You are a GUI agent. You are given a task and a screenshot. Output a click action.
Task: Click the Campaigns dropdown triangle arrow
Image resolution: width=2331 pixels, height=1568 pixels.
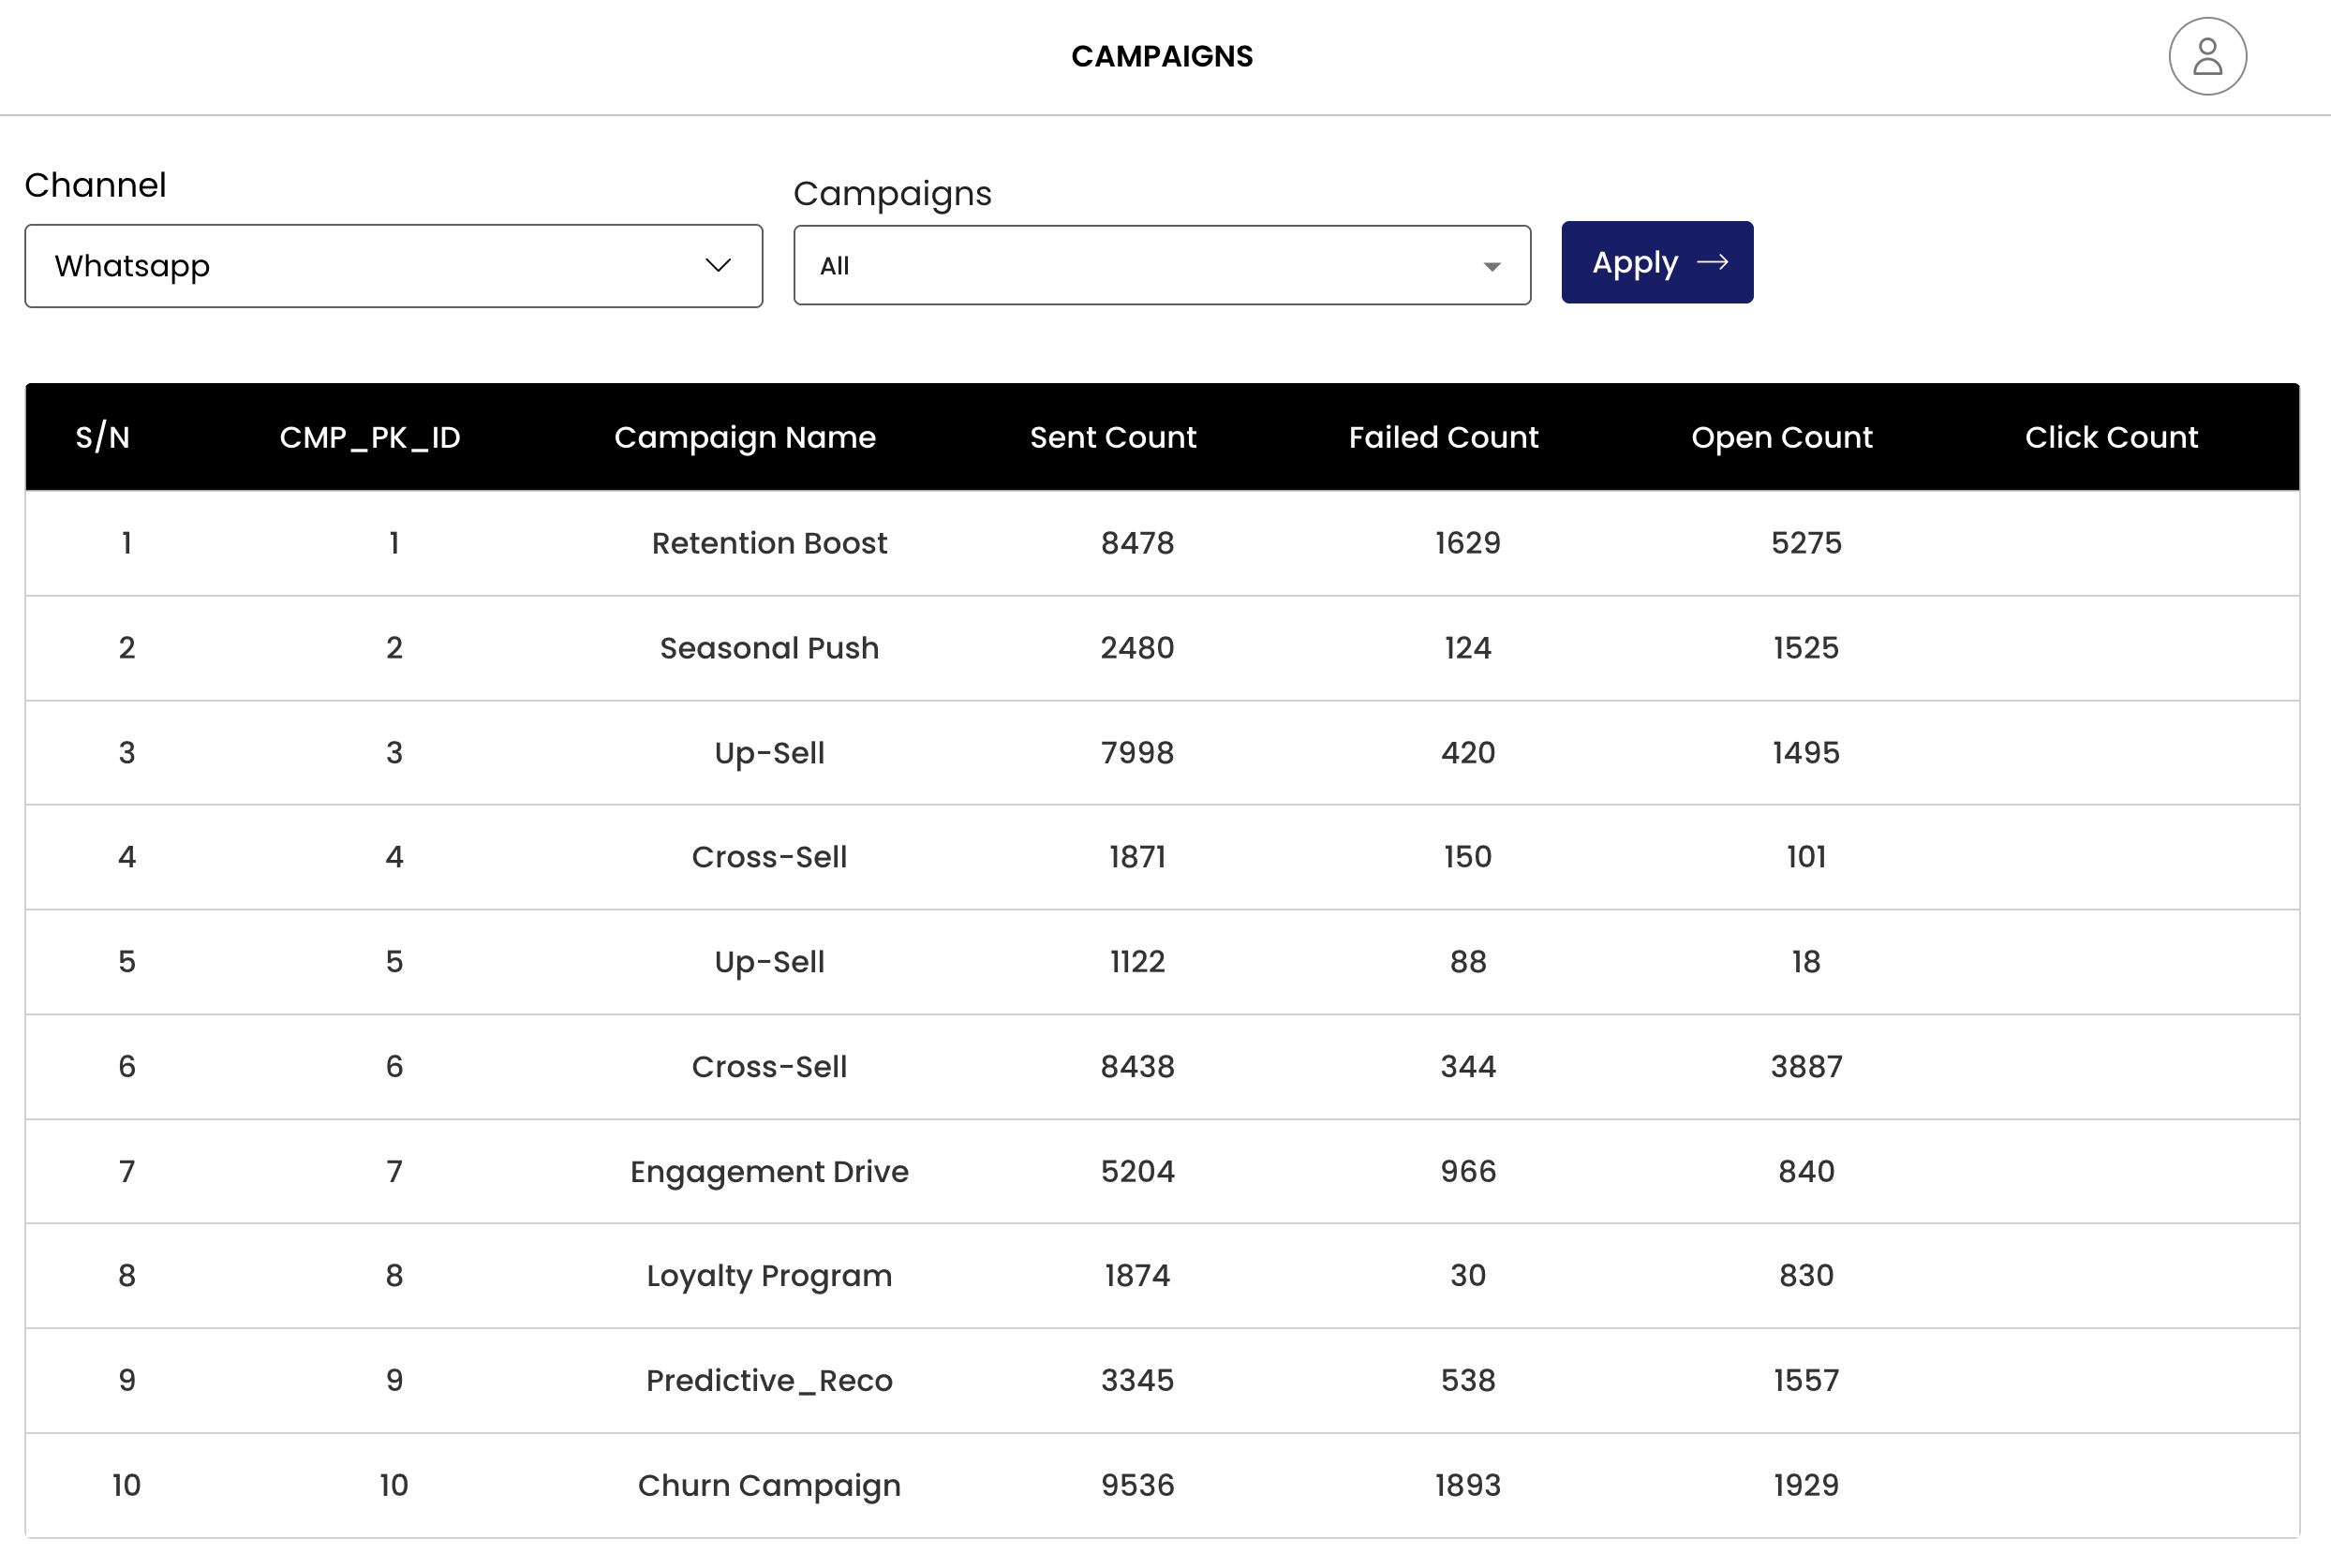(x=1490, y=266)
